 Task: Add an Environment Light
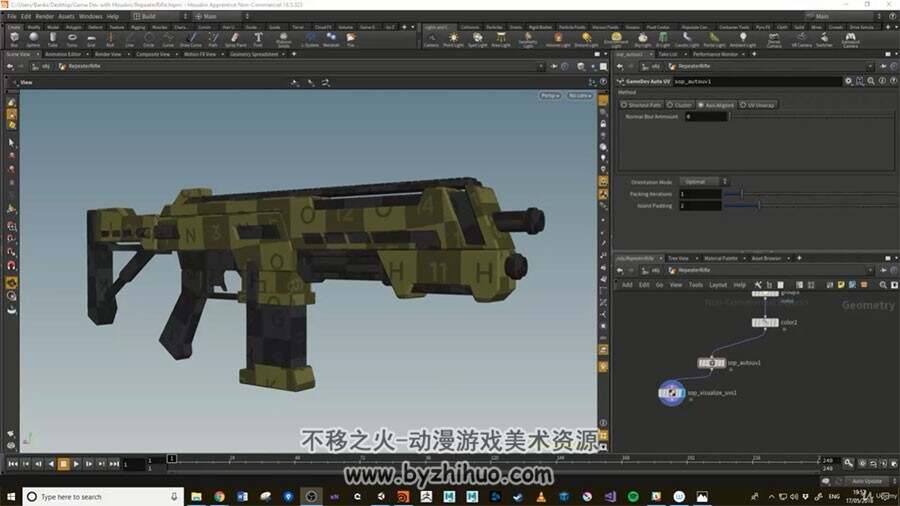[616, 39]
